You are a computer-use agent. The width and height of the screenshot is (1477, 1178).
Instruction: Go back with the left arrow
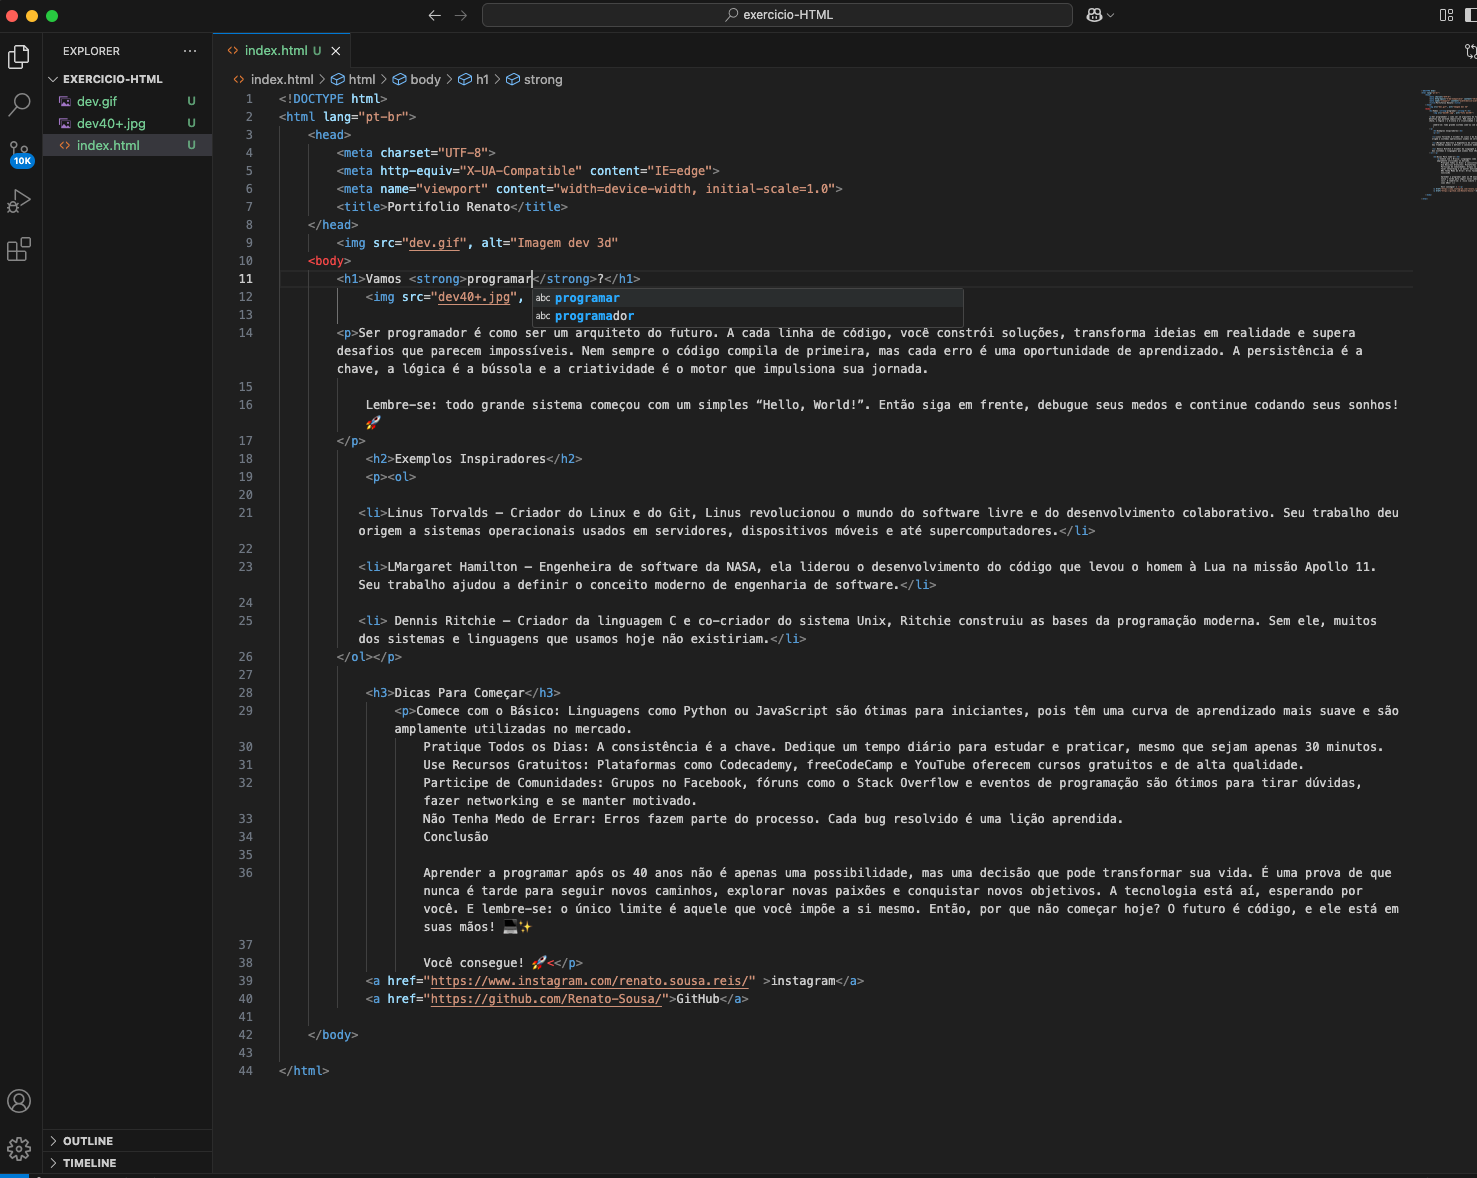coord(434,15)
